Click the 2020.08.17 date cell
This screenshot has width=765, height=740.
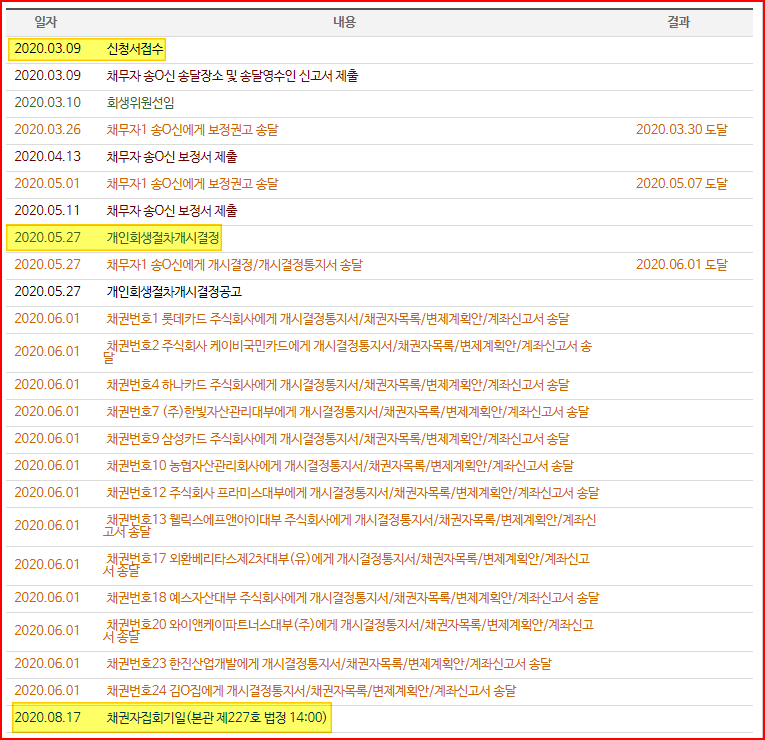pyautogui.click(x=47, y=718)
